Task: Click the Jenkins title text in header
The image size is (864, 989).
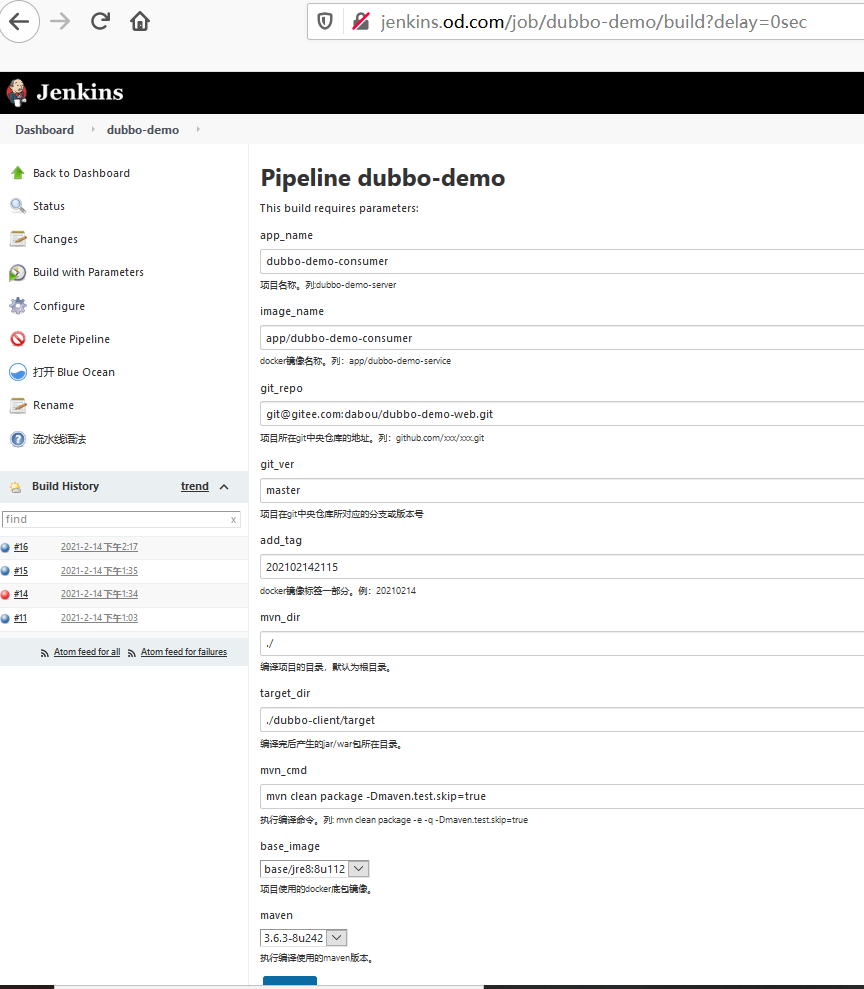Action: [x=80, y=93]
